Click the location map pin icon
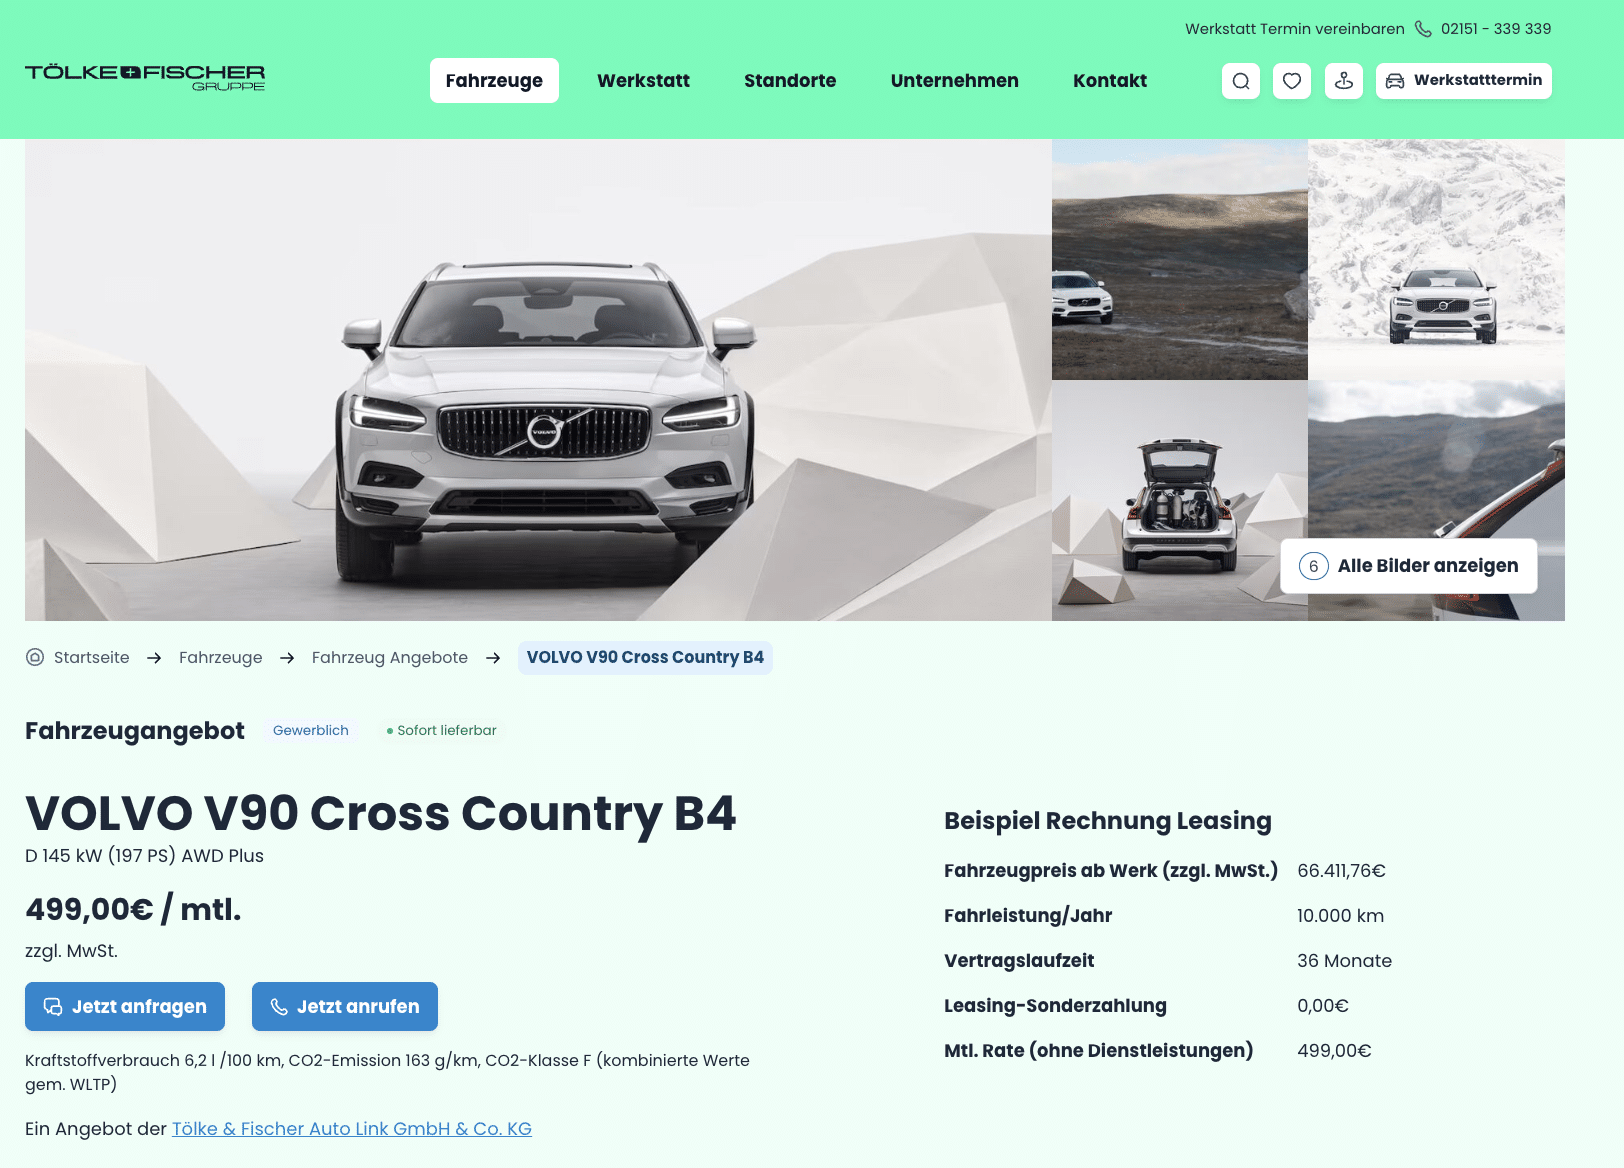Viewport: 1624px width, 1168px height. point(1344,81)
